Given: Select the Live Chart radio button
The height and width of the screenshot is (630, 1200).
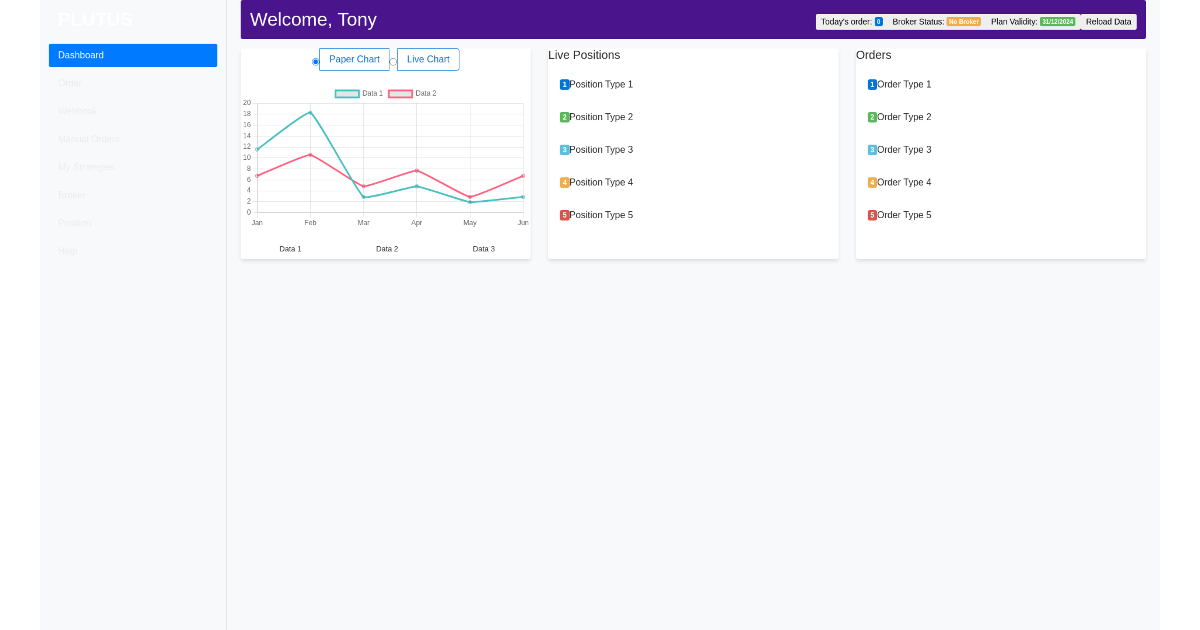Looking at the screenshot, I should (392, 61).
